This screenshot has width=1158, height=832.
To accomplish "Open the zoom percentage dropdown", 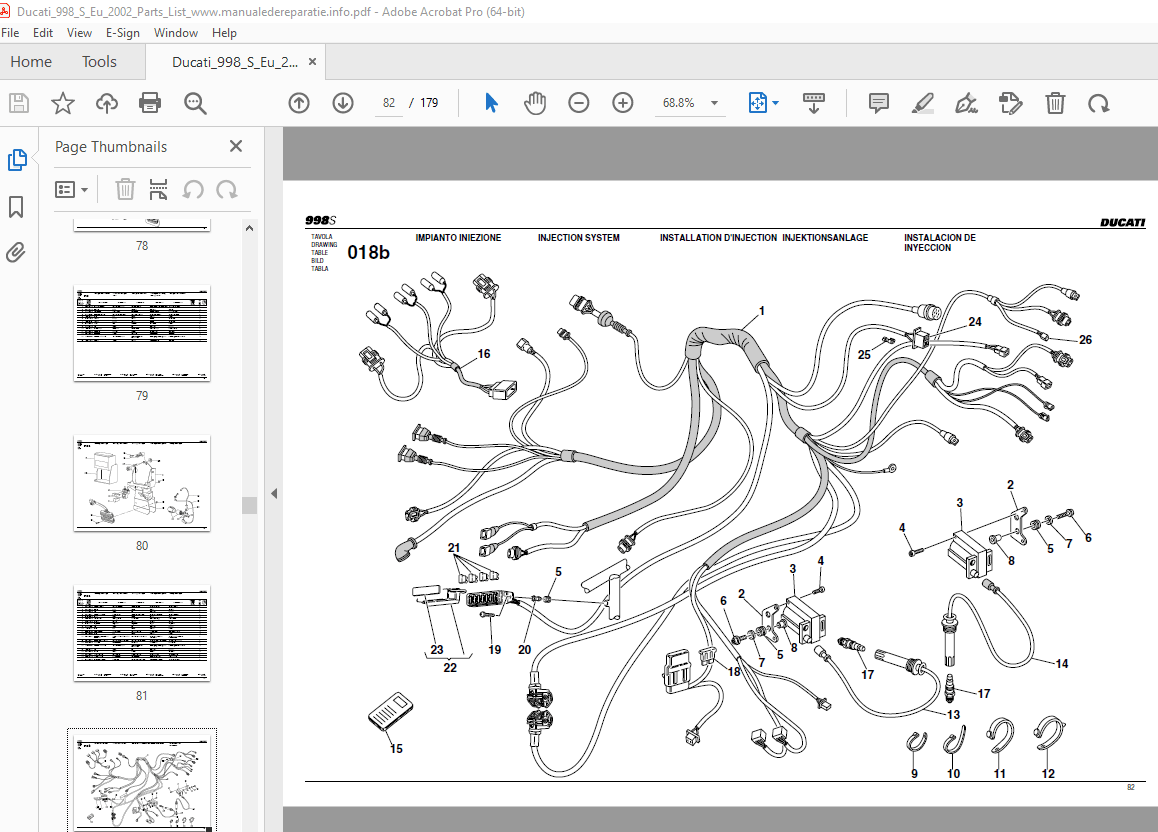I will (713, 102).
